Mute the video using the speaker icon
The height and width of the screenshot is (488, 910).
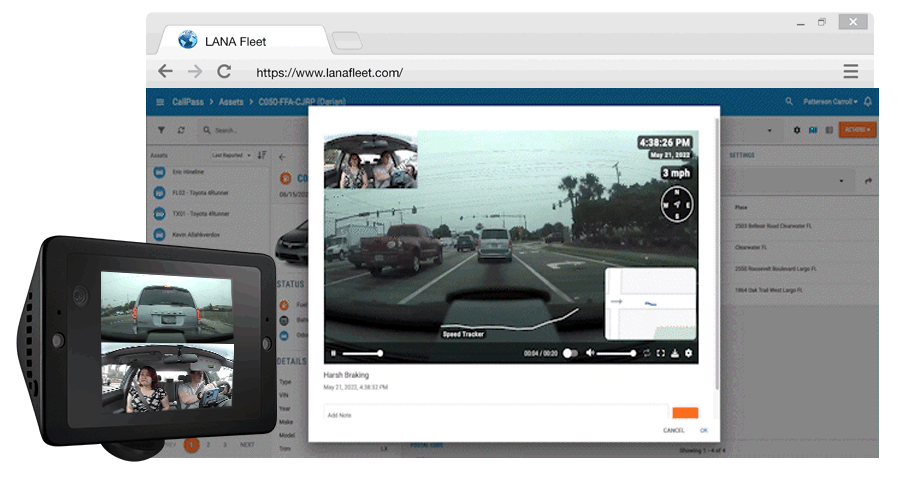(590, 353)
